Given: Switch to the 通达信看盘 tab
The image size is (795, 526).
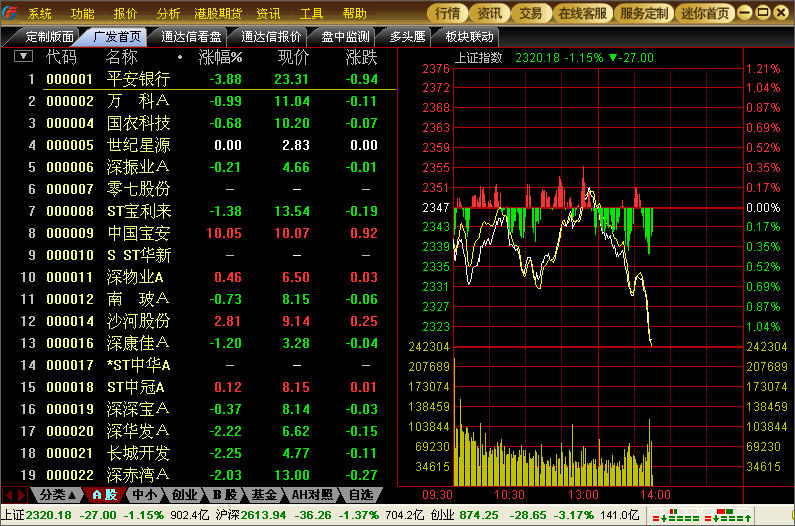Looking at the screenshot, I should (x=193, y=36).
